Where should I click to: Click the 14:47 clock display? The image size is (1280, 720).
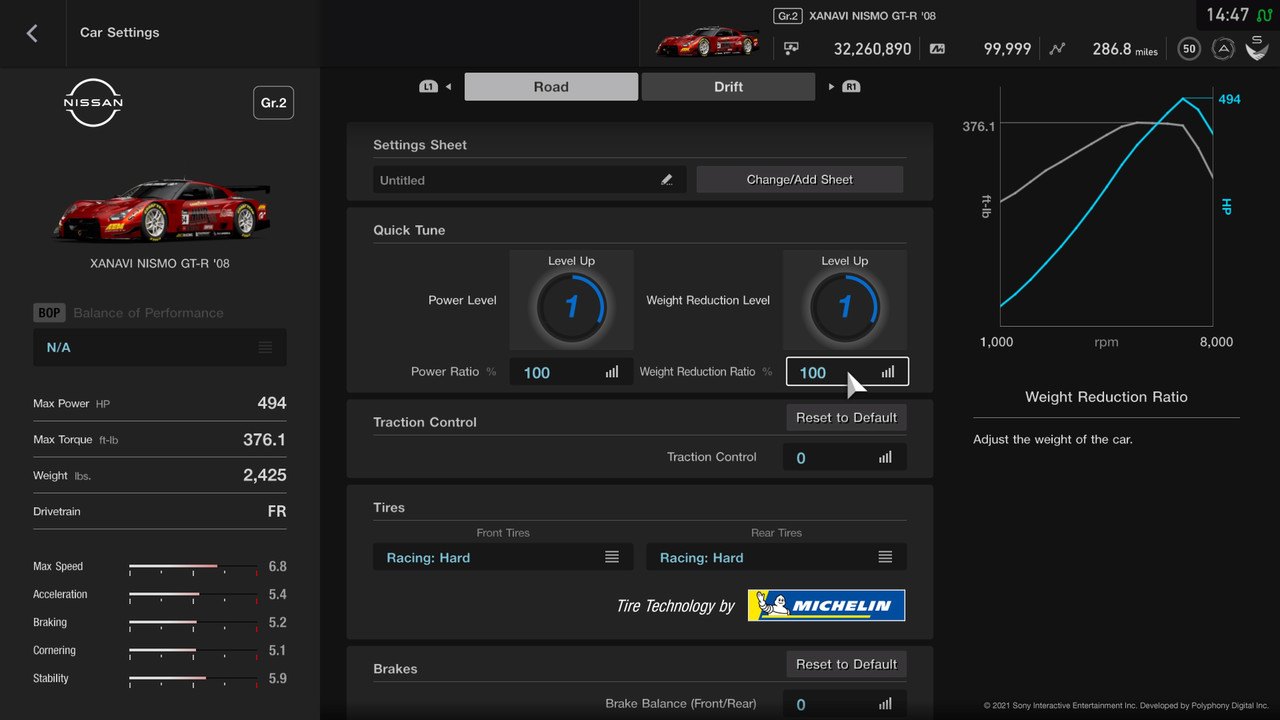[x=1227, y=15]
